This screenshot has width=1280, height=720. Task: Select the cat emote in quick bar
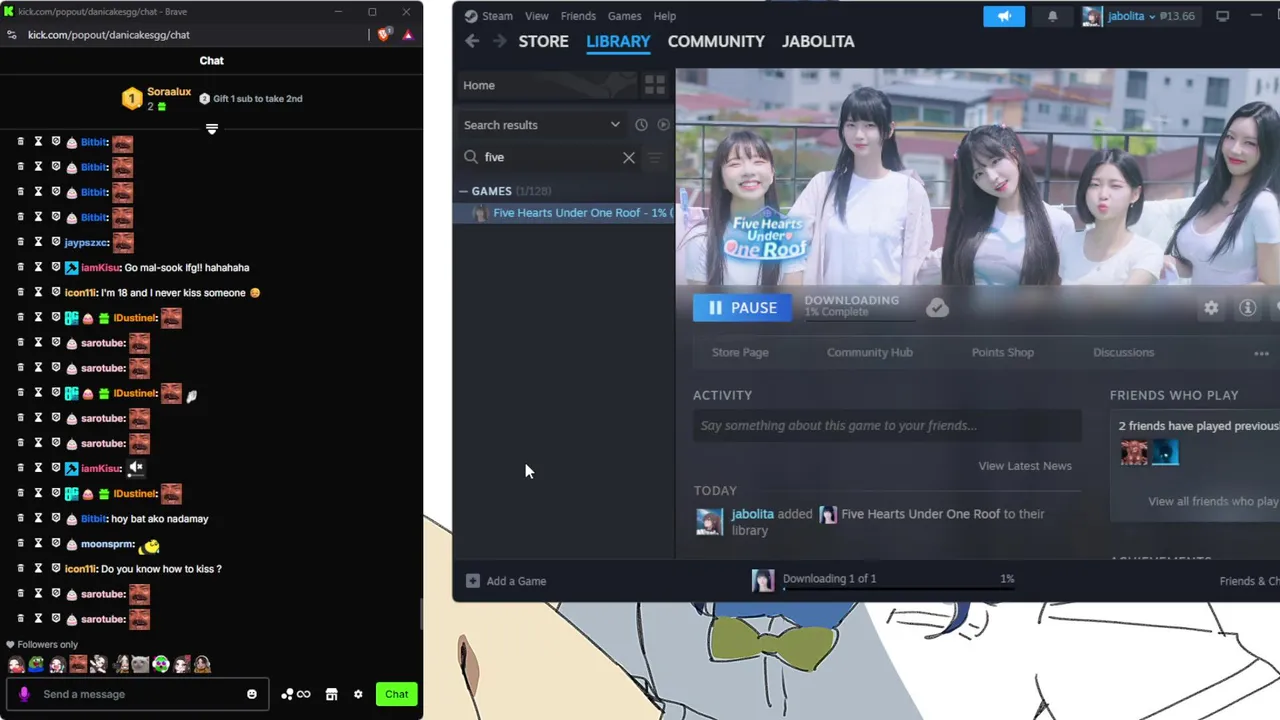(x=140, y=664)
